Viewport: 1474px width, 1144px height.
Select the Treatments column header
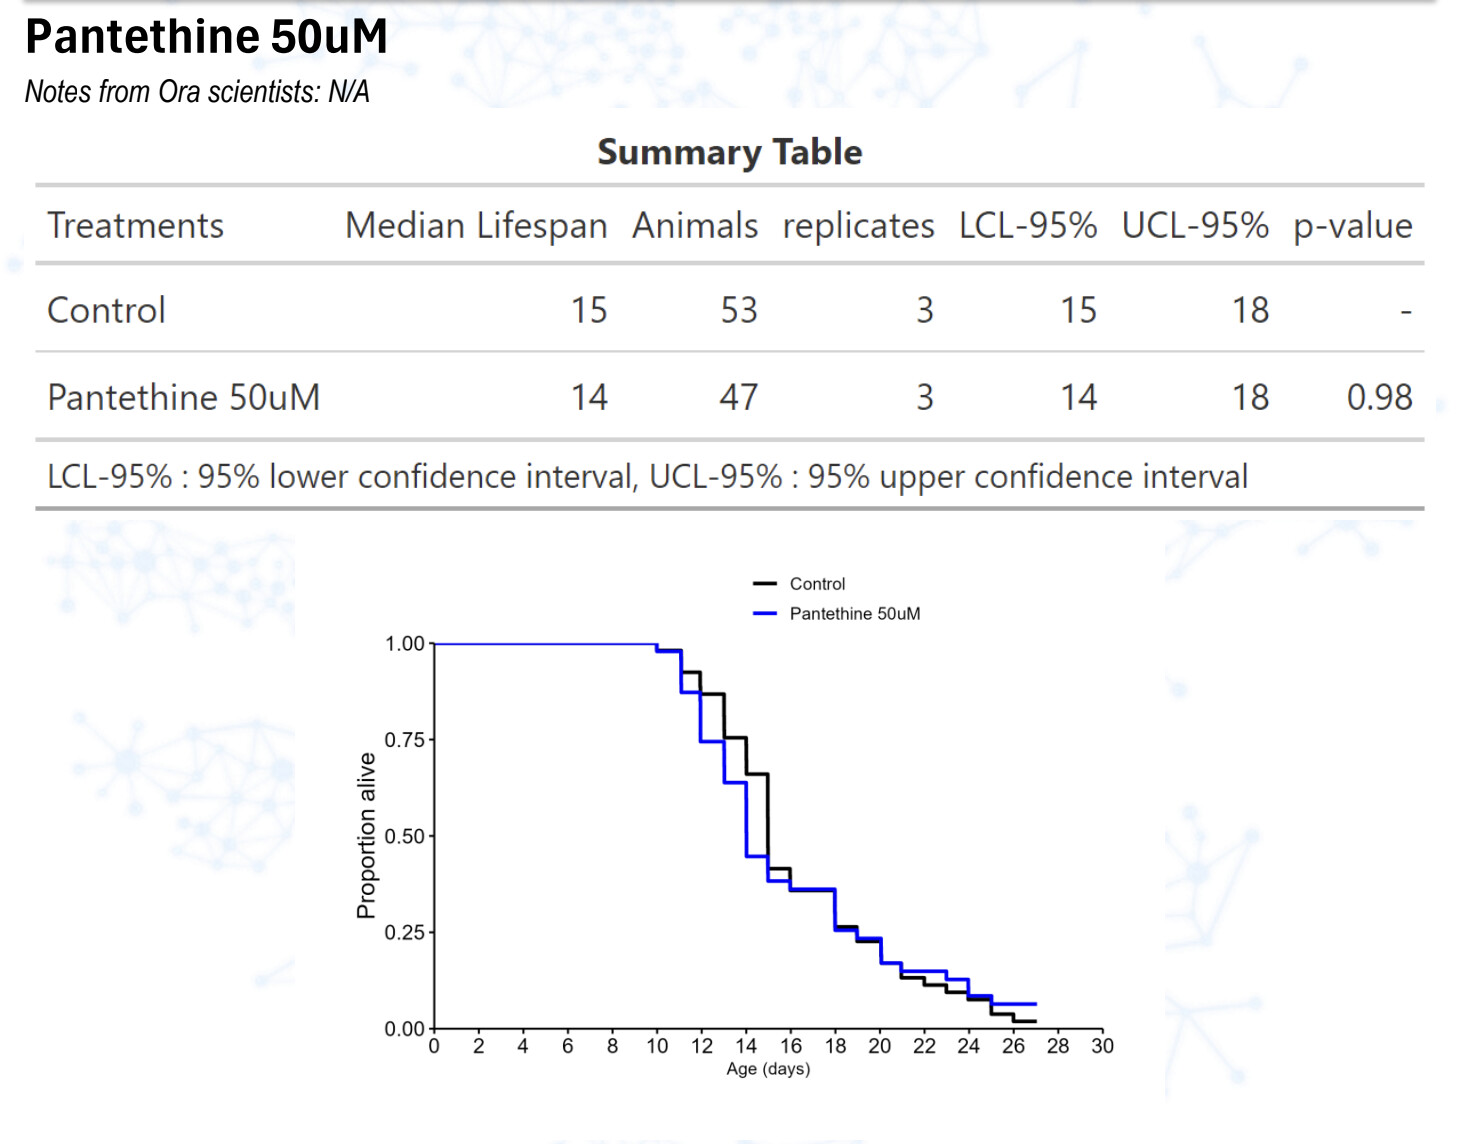pos(135,226)
